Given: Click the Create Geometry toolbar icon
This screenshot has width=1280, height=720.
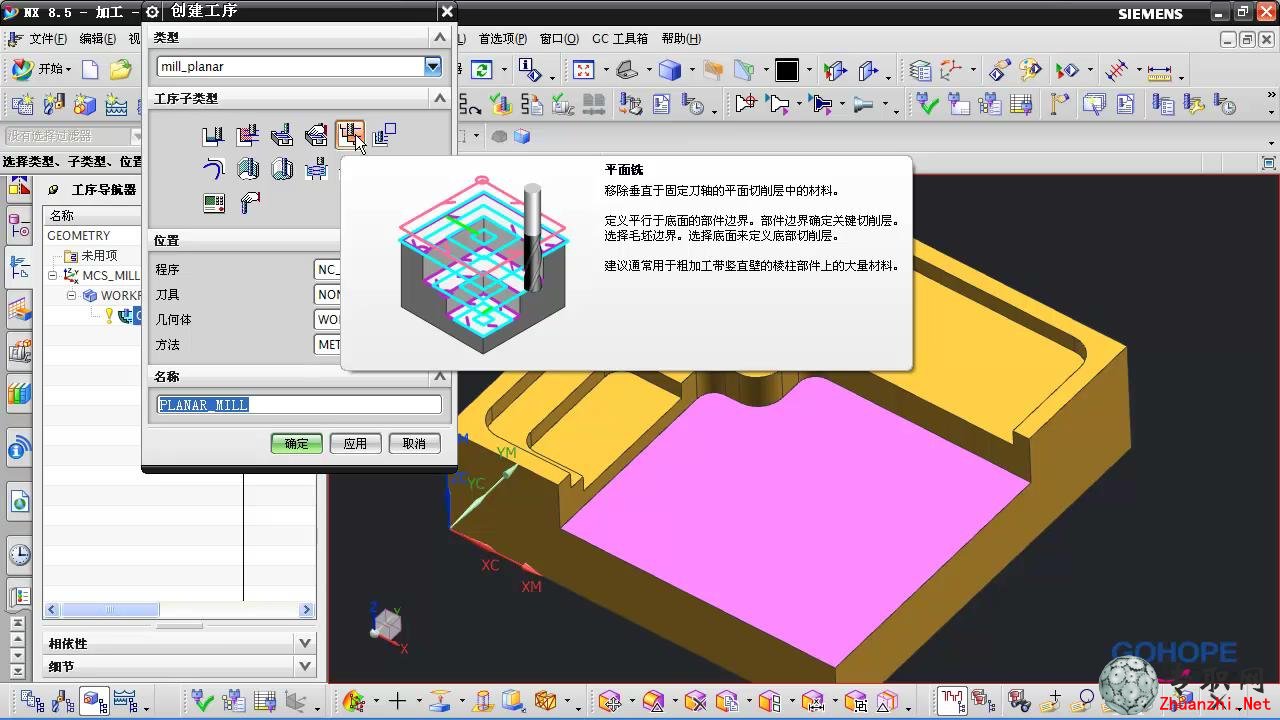Looking at the screenshot, I should [85, 103].
